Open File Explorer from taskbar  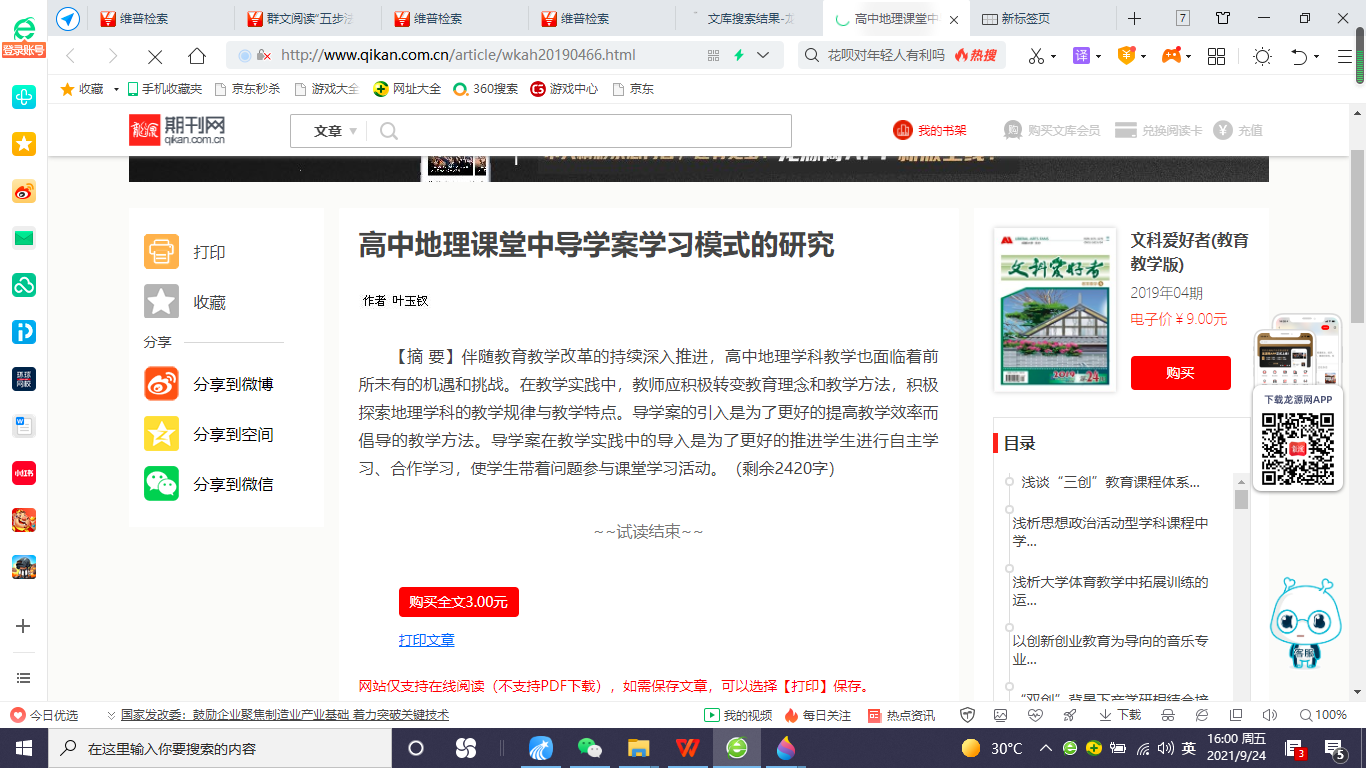[x=638, y=748]
